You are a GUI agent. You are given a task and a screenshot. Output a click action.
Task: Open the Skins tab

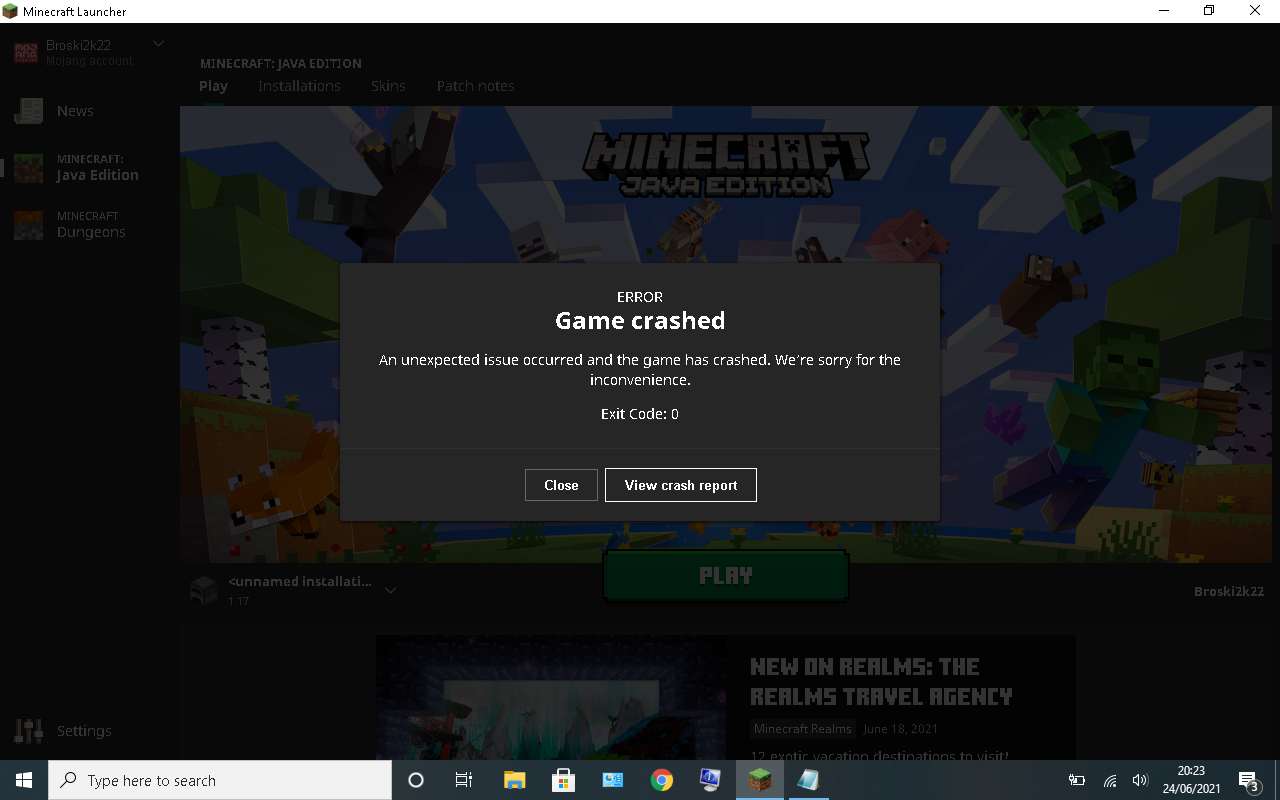pyautogui.click(x=388, y=86)
